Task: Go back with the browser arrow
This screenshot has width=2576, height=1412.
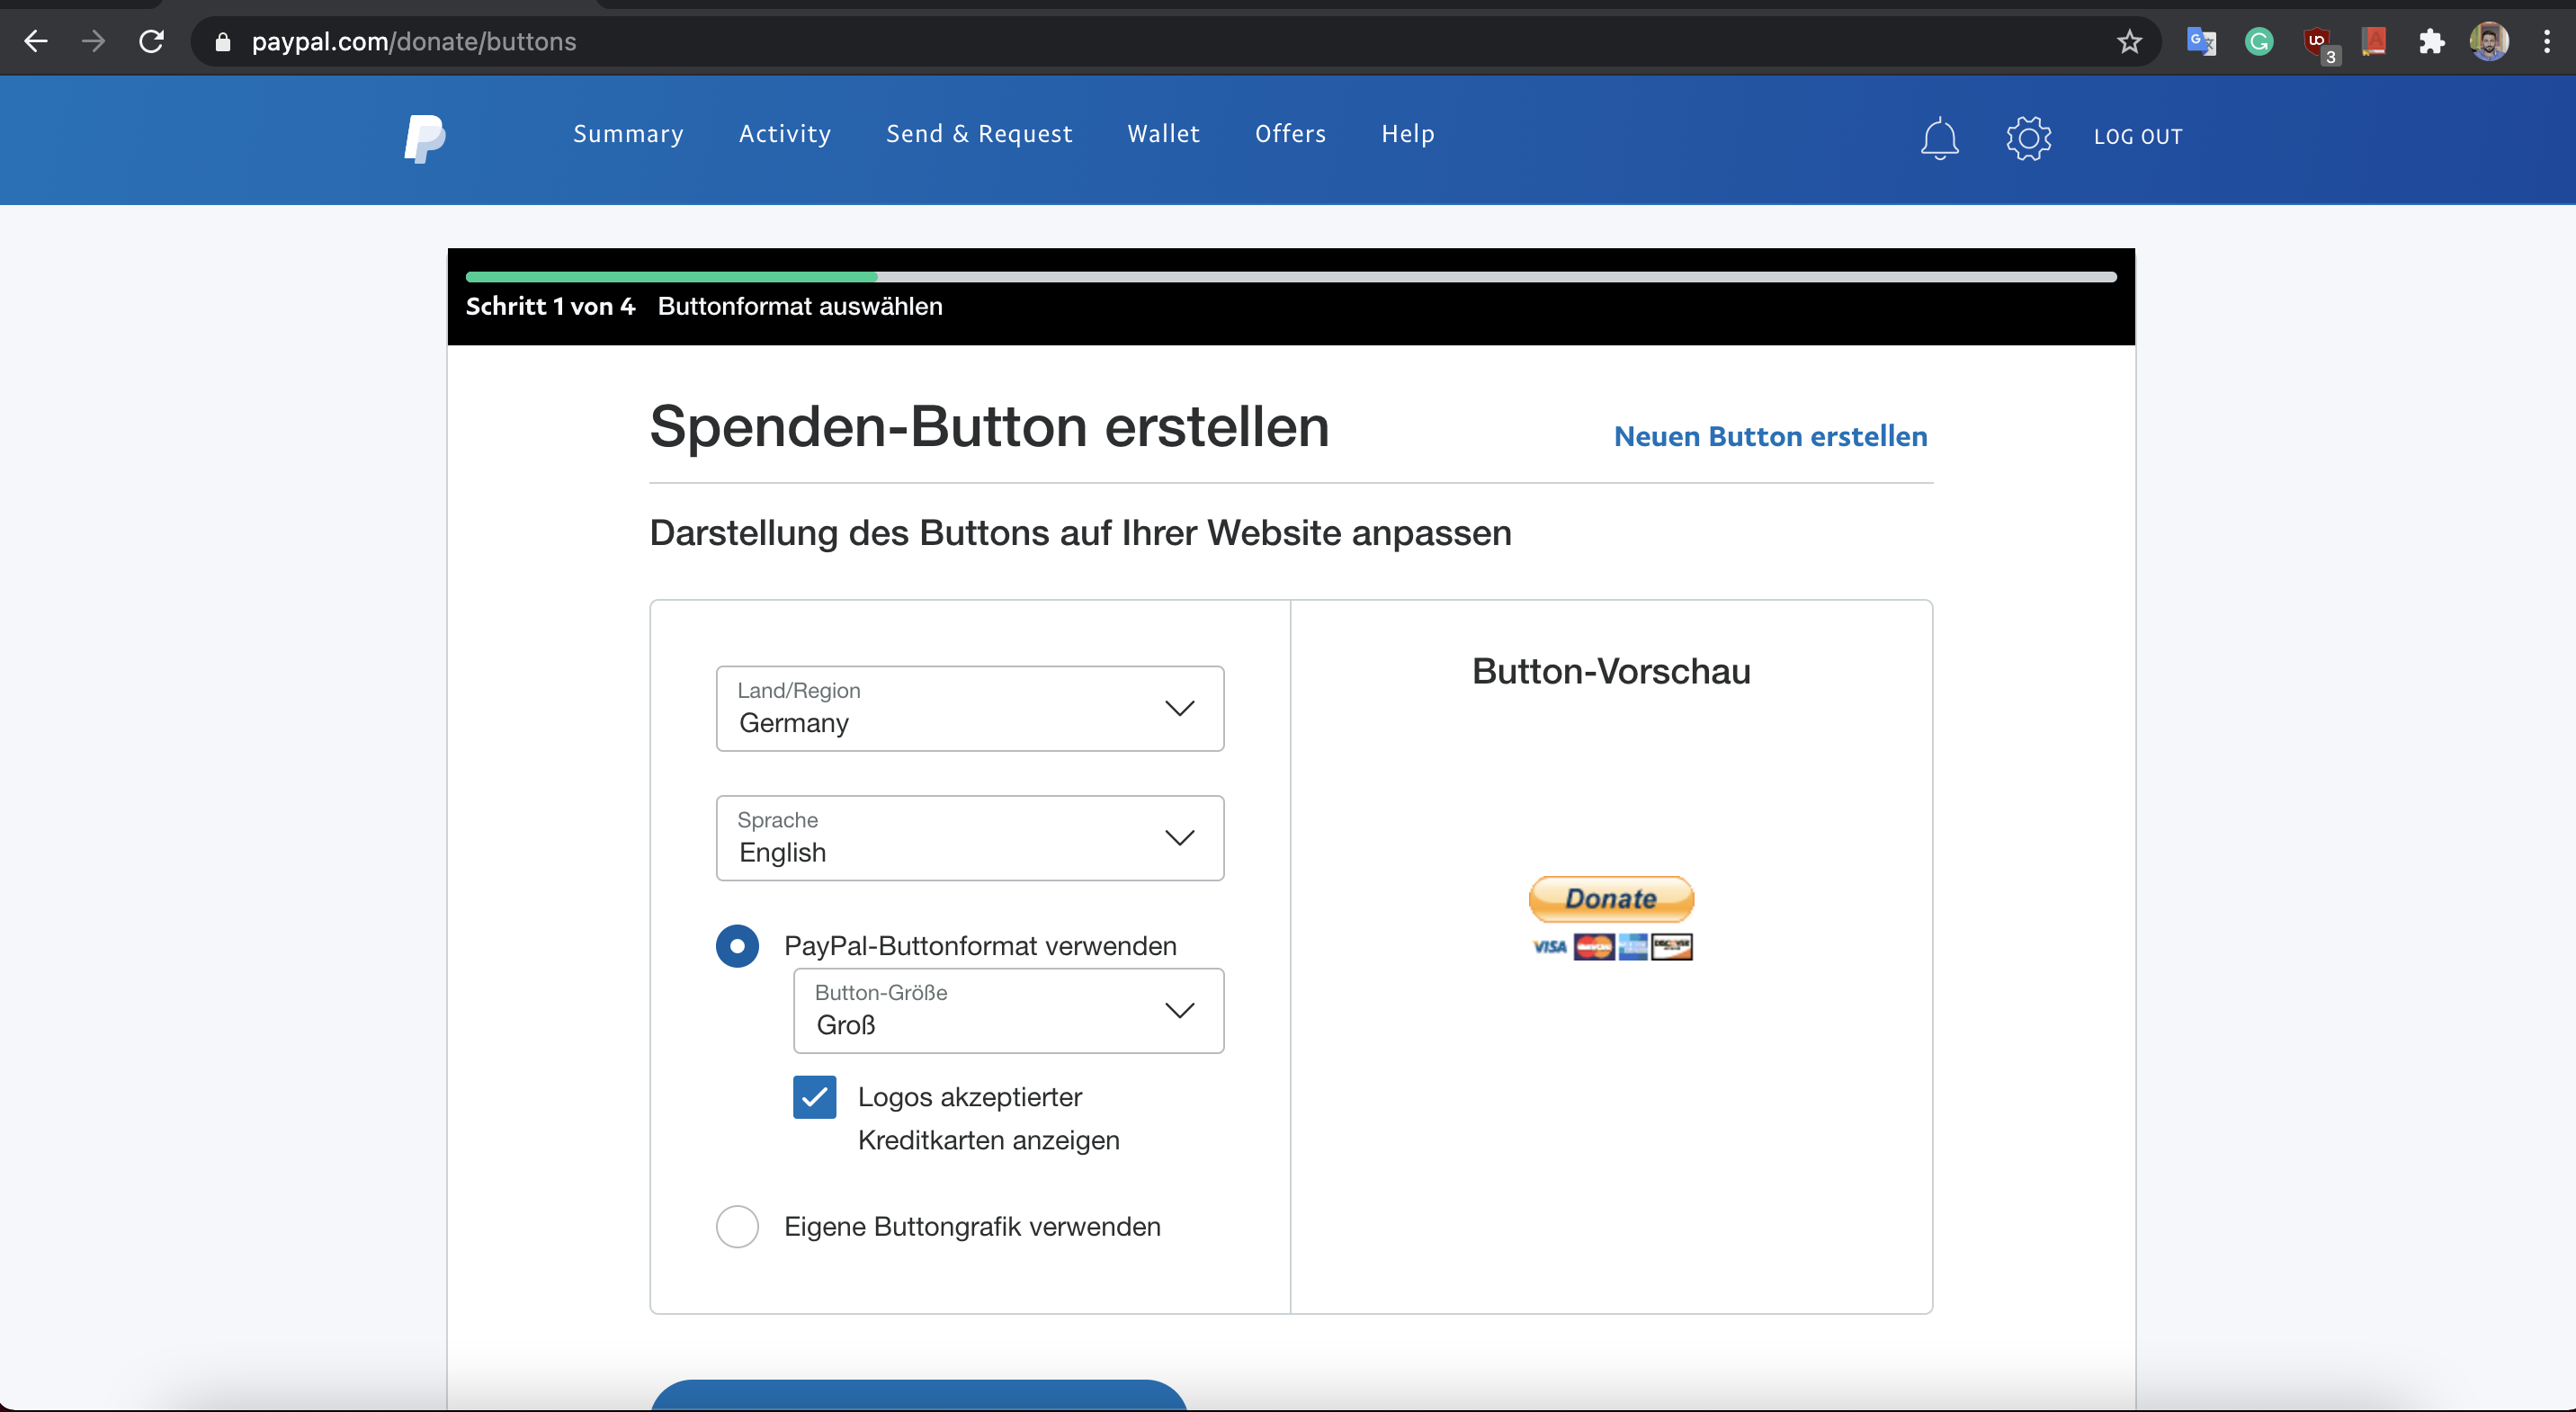Action: click(x=36, y=42)
